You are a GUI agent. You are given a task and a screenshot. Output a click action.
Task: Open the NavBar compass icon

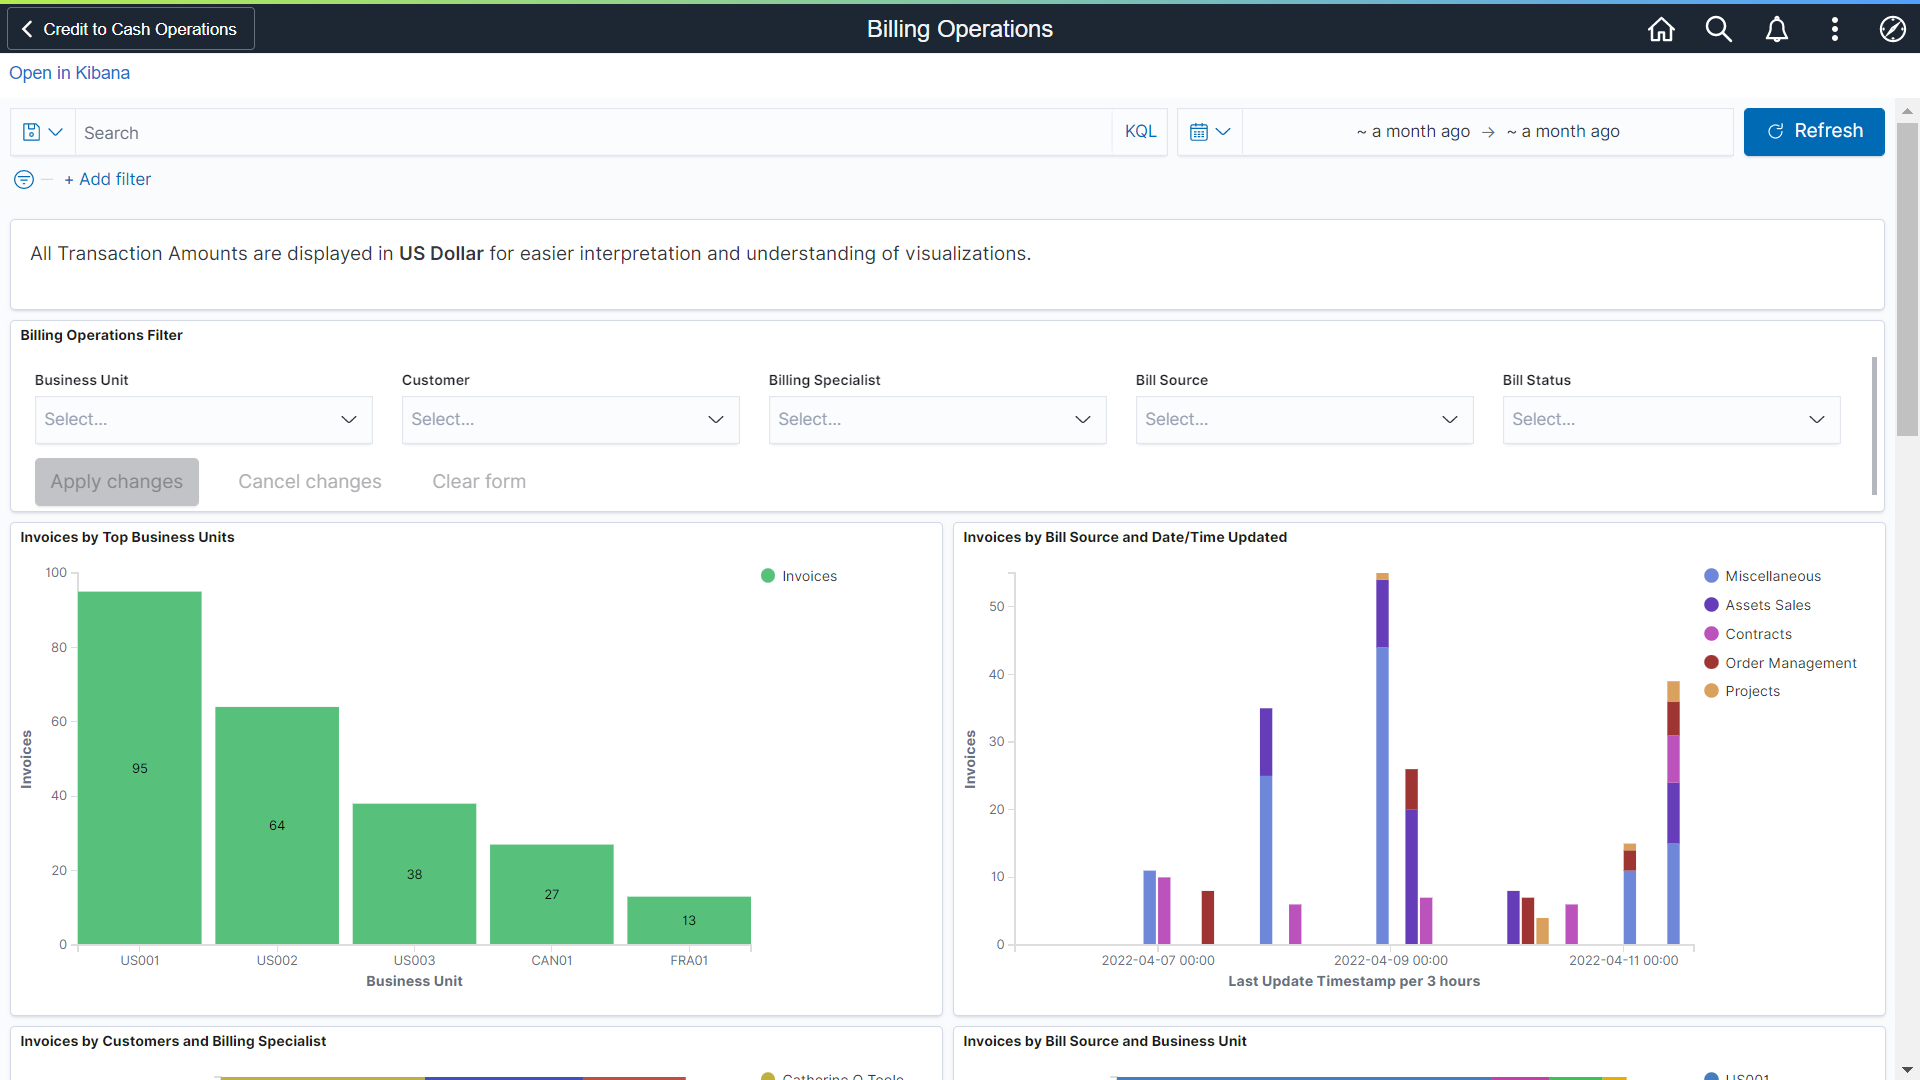[x=1892, y=29]
